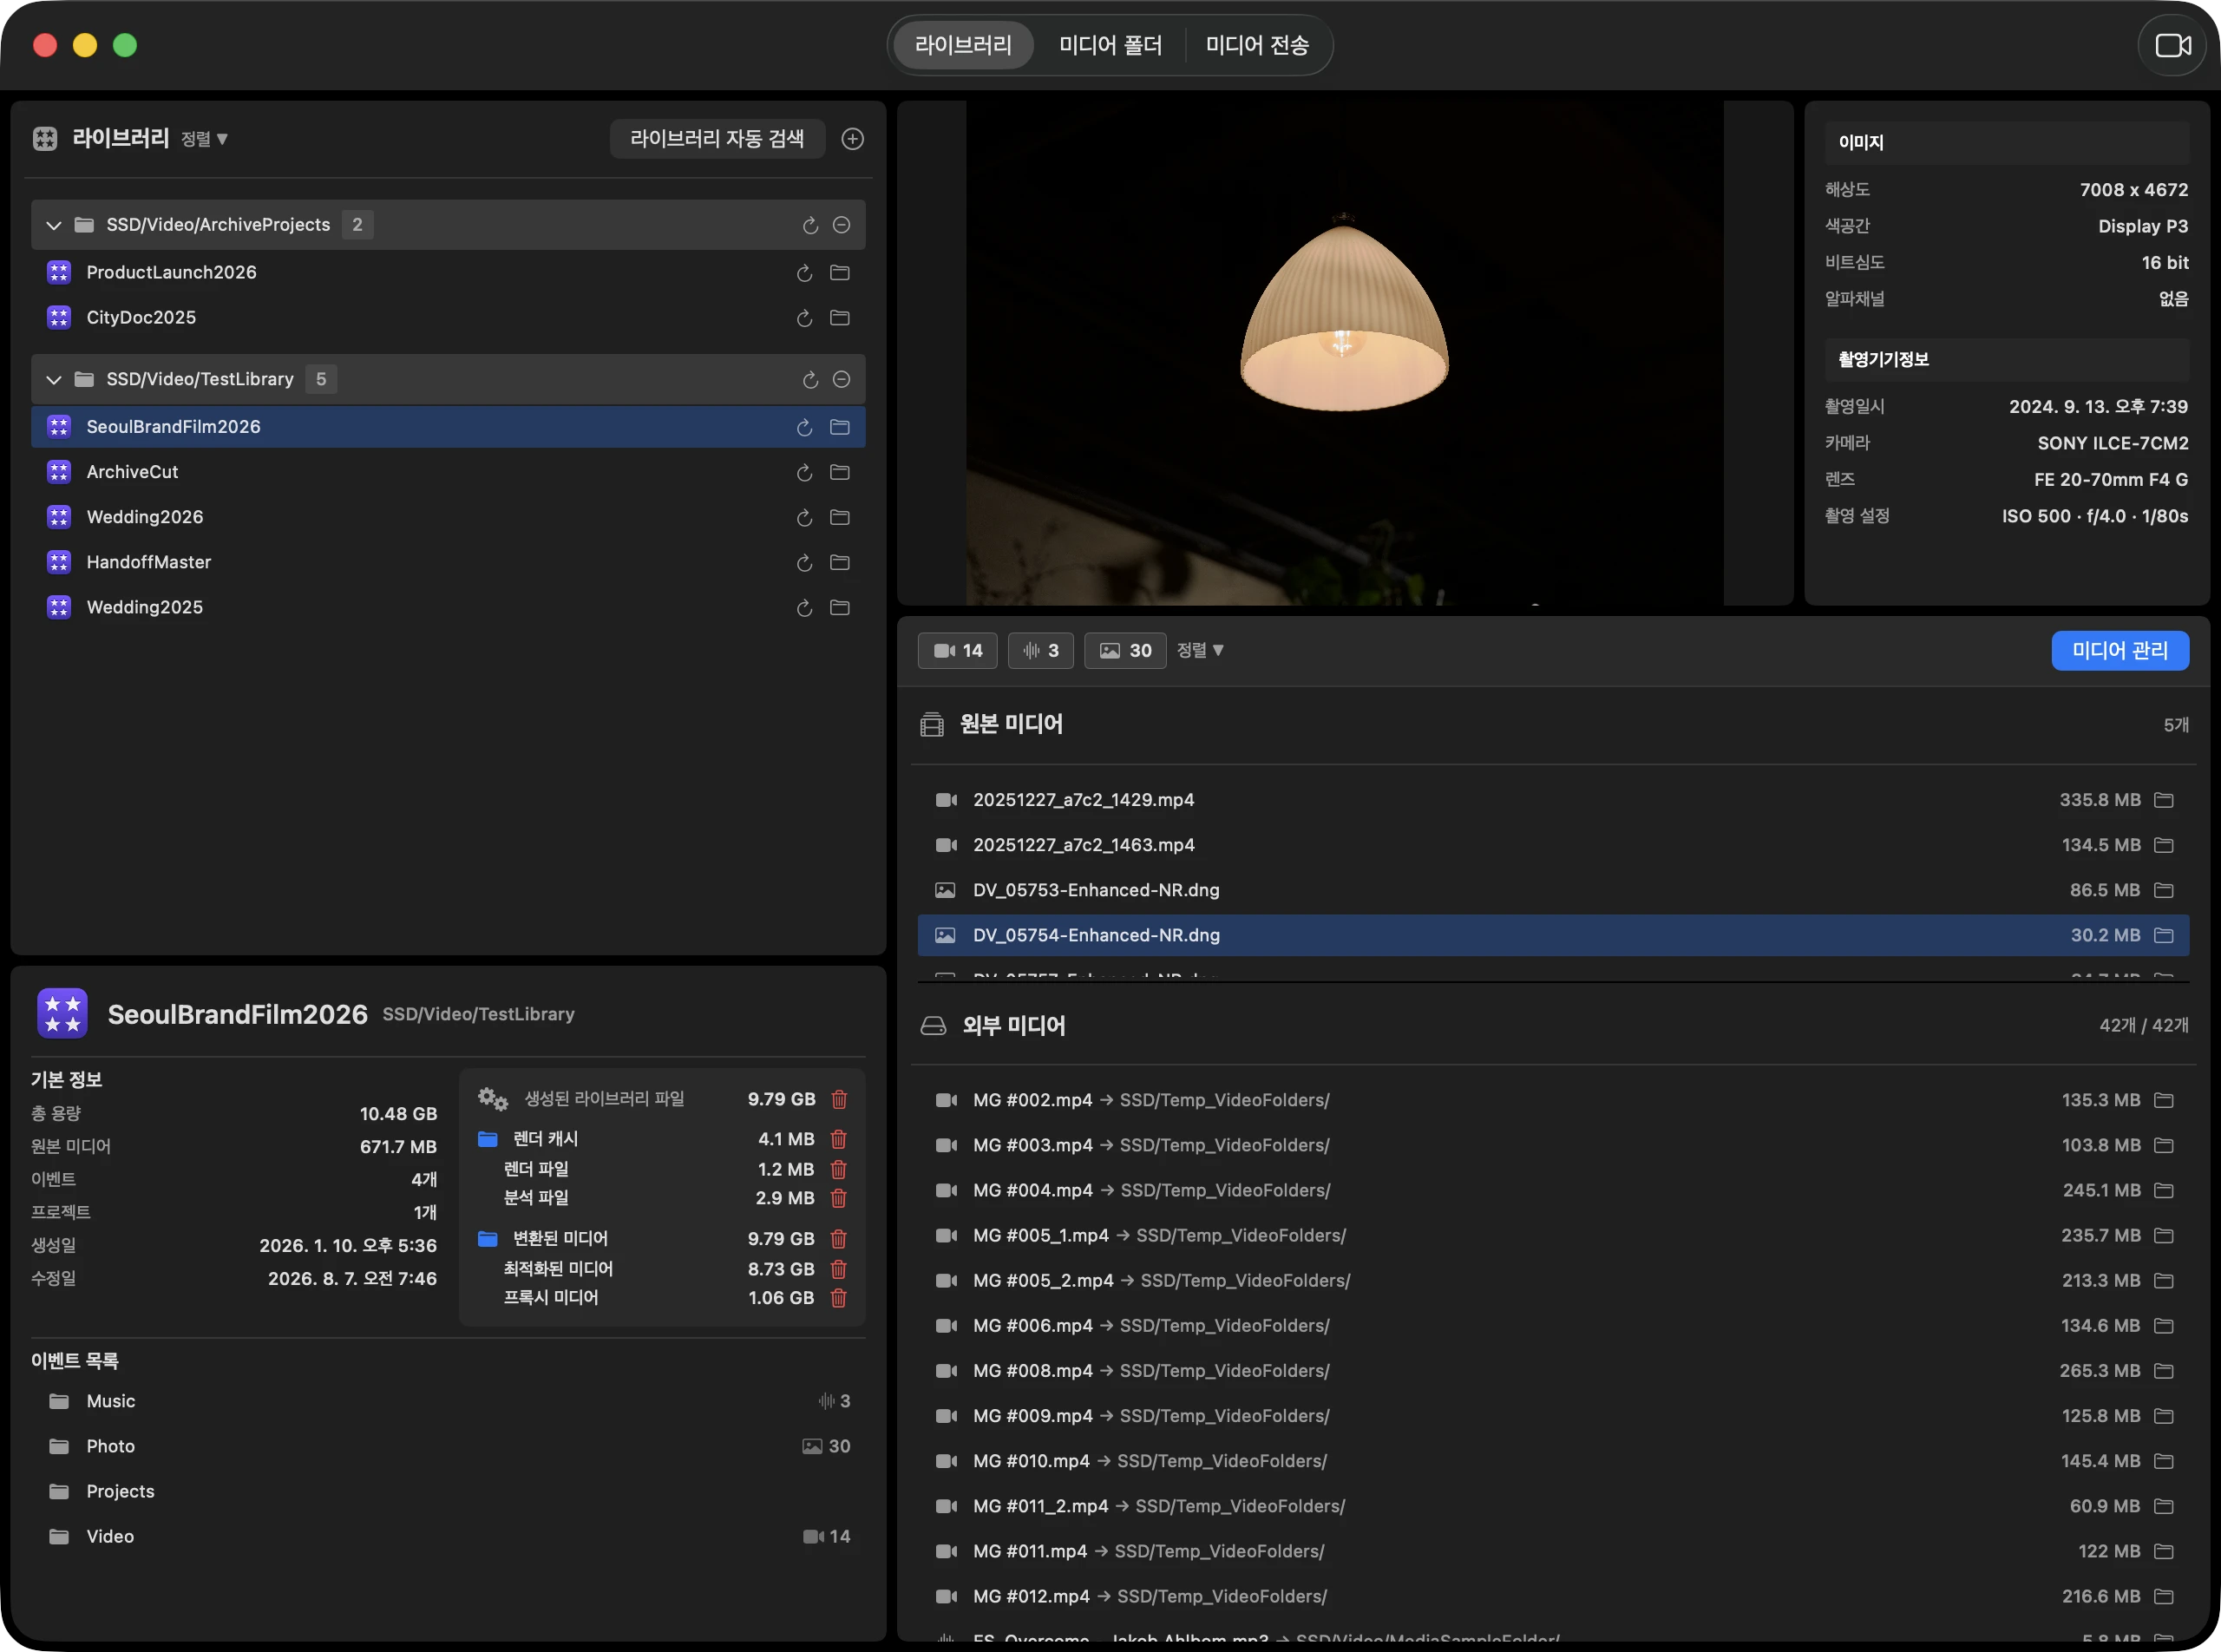Select the Wedding2026 library

448,518
